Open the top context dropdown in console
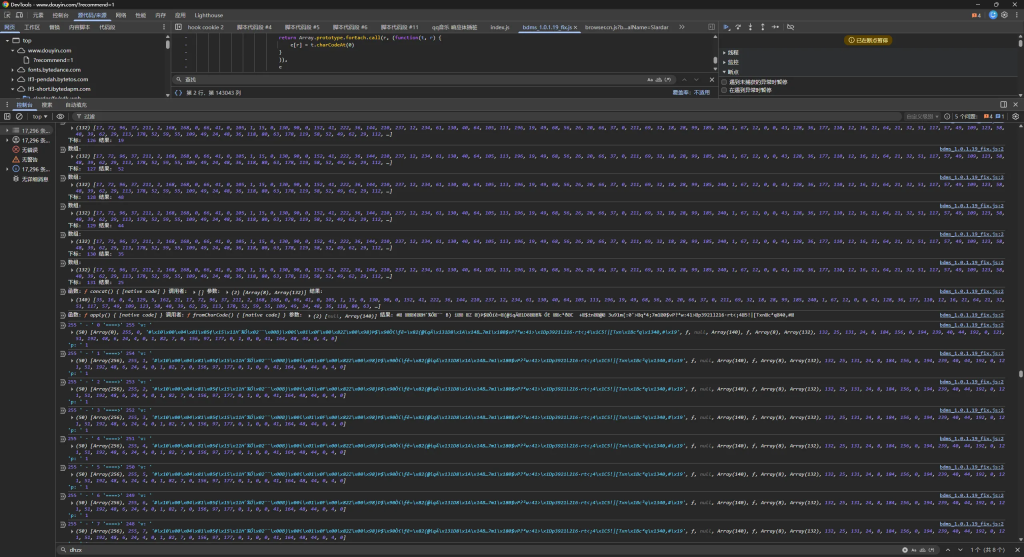The width and height of the screenshot is (1024, 557). (x=40, y=116)
